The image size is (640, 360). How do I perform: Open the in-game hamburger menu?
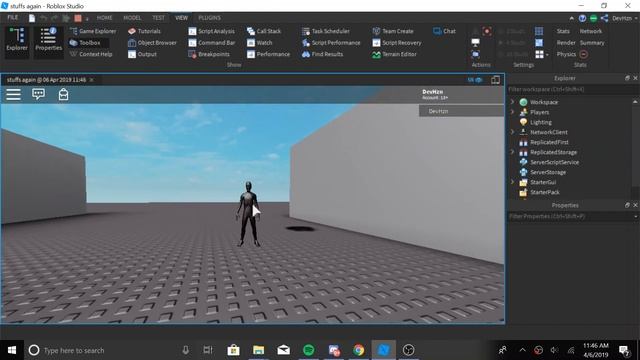pos(13,94)
